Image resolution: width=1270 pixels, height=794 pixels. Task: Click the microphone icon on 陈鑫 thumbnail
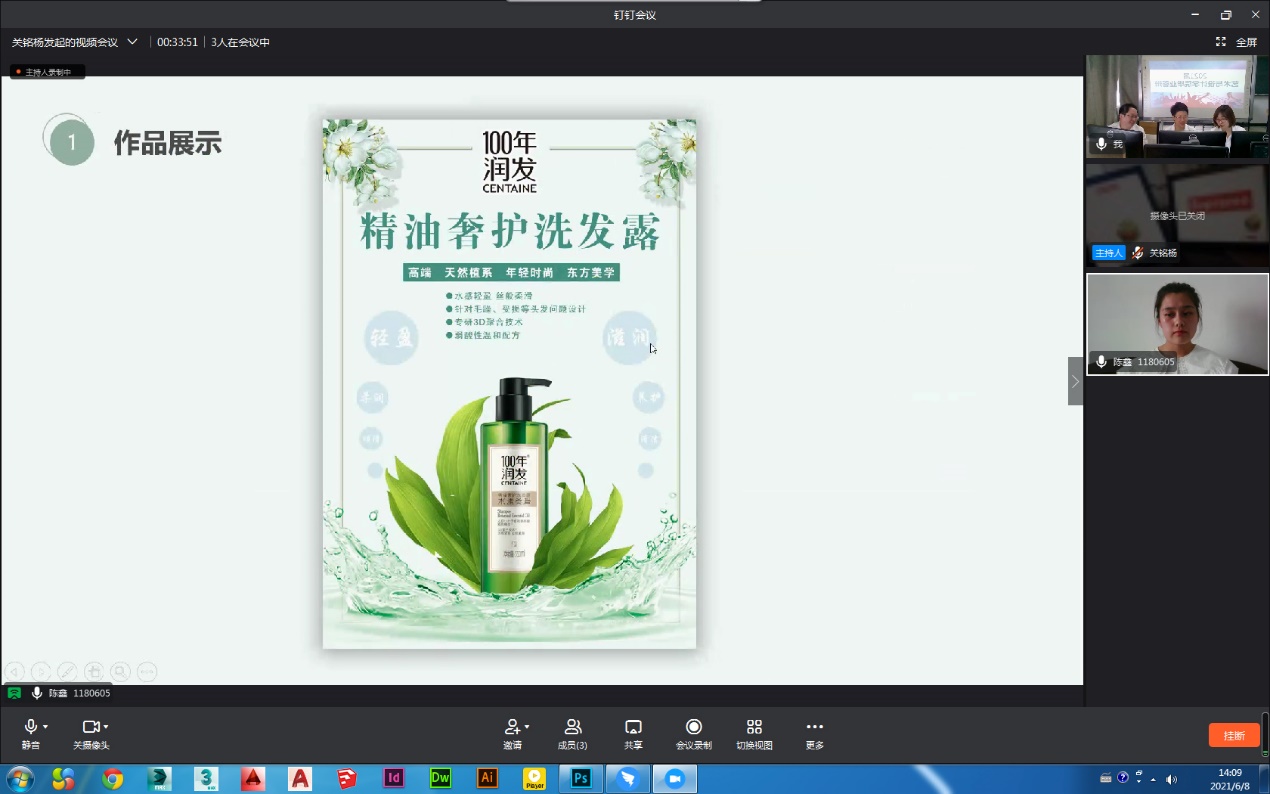1101,361
